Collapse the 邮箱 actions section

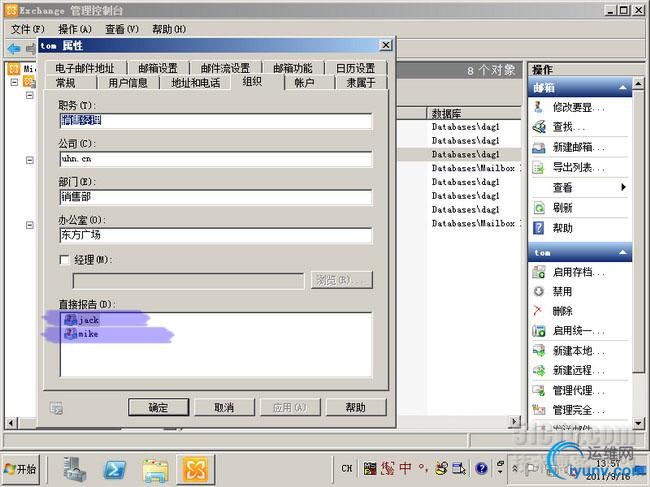click(623, 87)
